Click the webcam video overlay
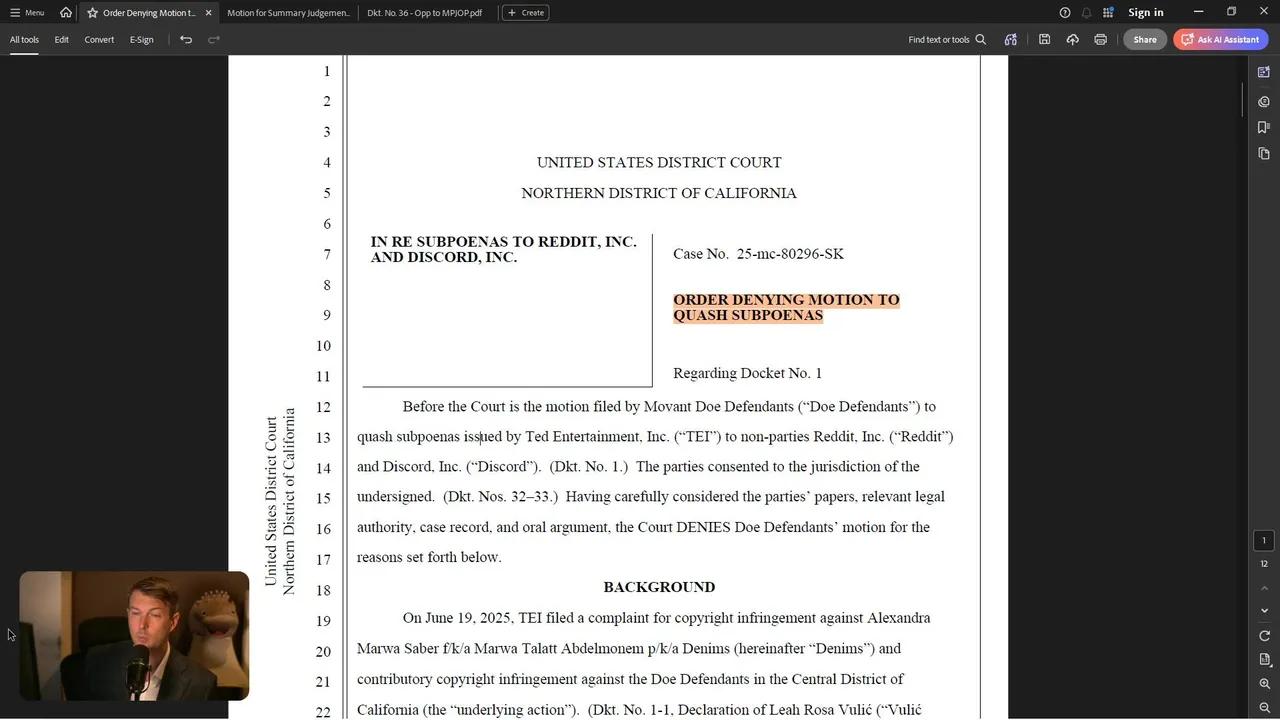The image size is (1280, 720). (134, 636)
